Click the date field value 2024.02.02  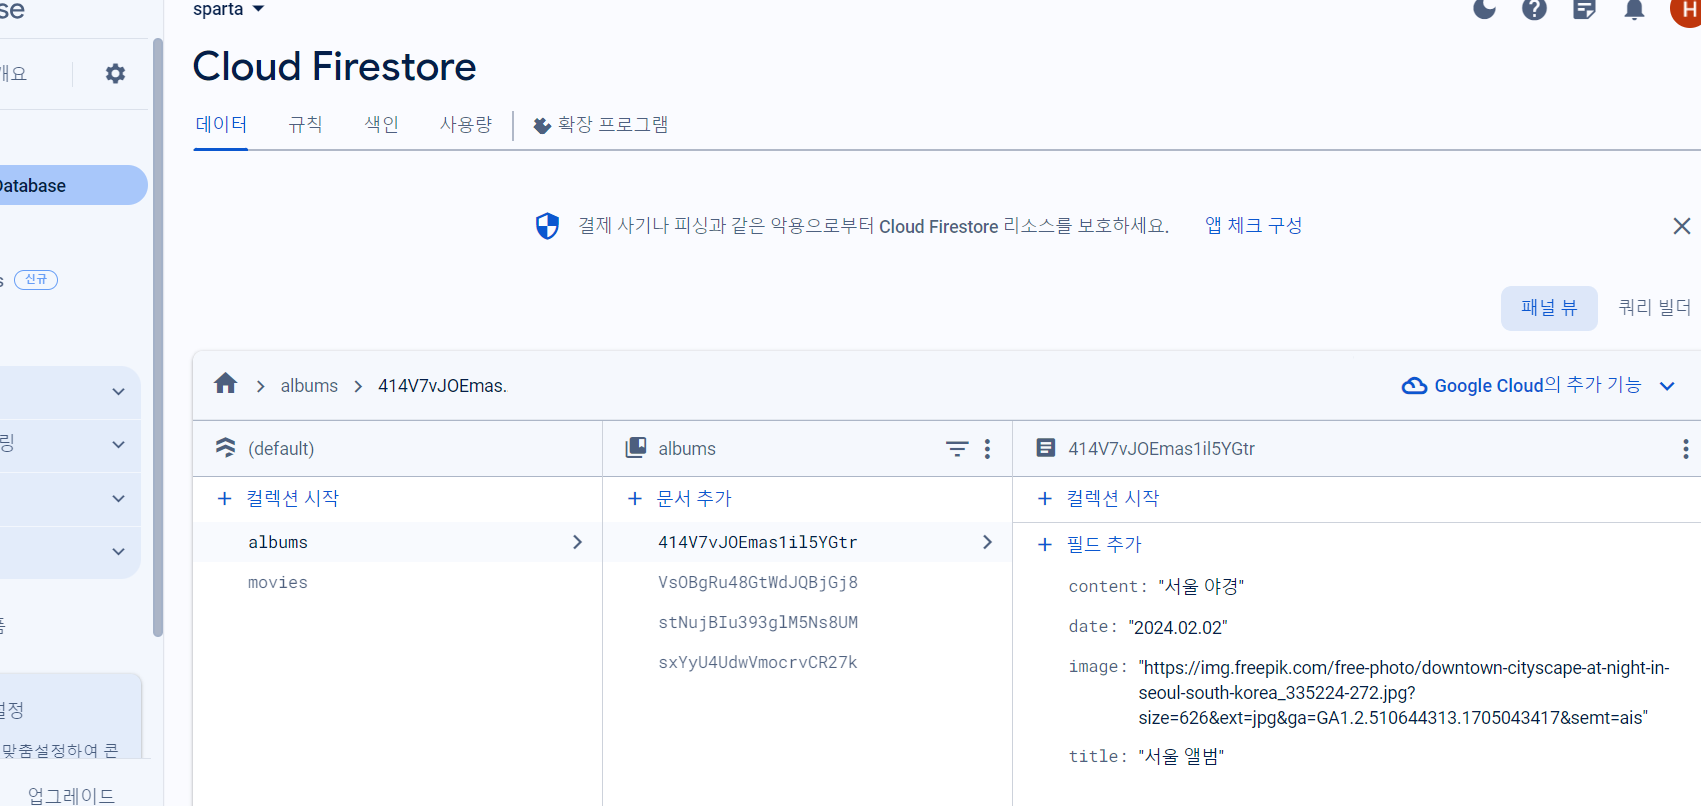[x=1178, y=627]
